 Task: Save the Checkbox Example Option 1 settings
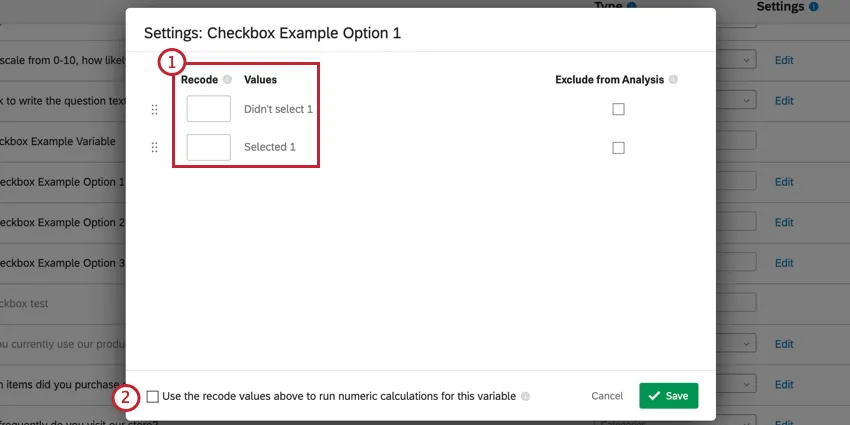click(x=668, y=396)
